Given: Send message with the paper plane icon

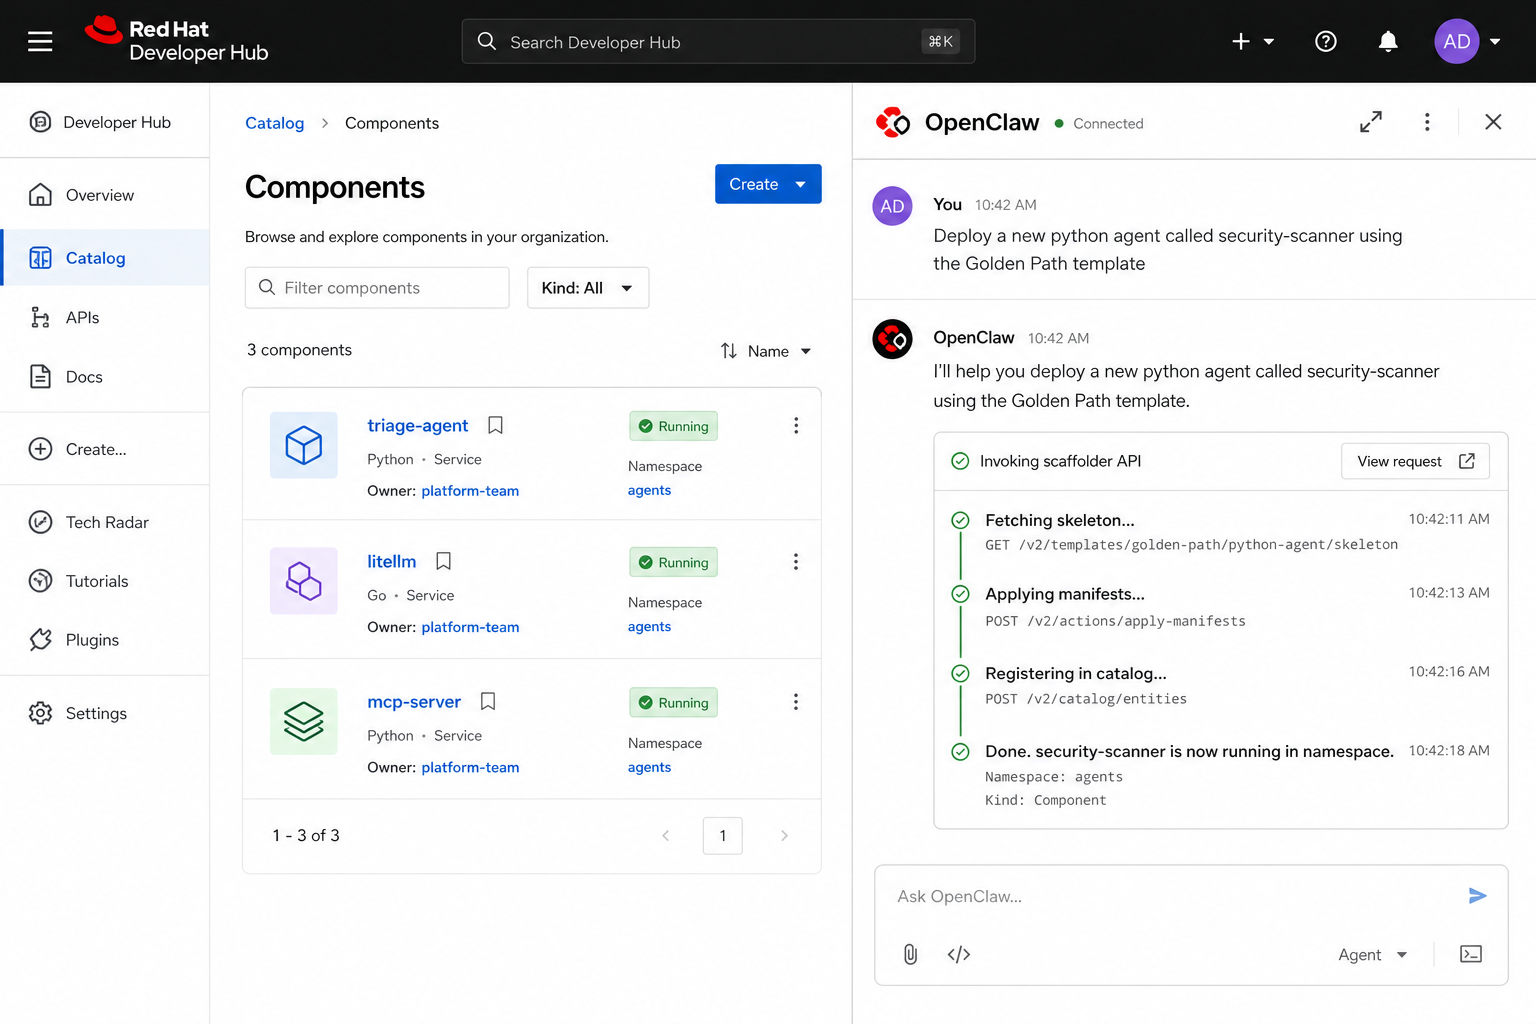Looking at the screenshot, I should (1477, 895).
